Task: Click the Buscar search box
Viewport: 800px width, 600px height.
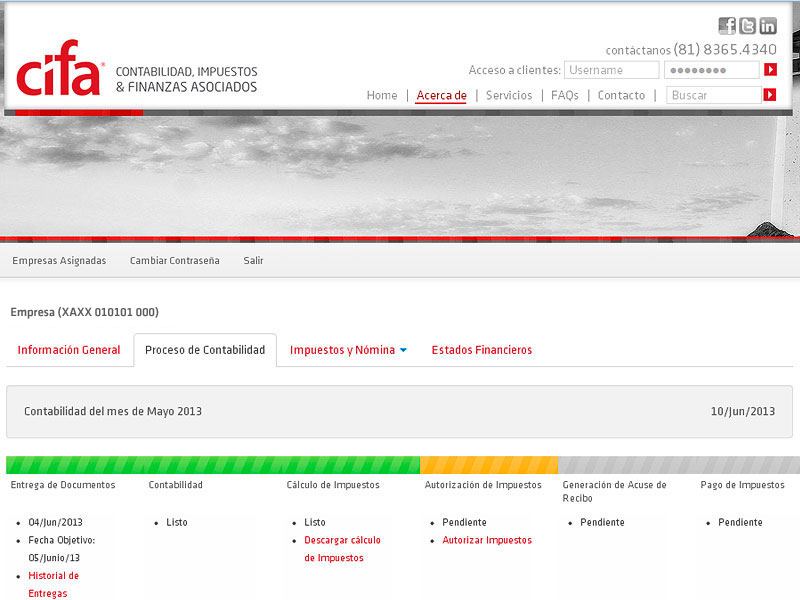Action: (x=713, y=95)
